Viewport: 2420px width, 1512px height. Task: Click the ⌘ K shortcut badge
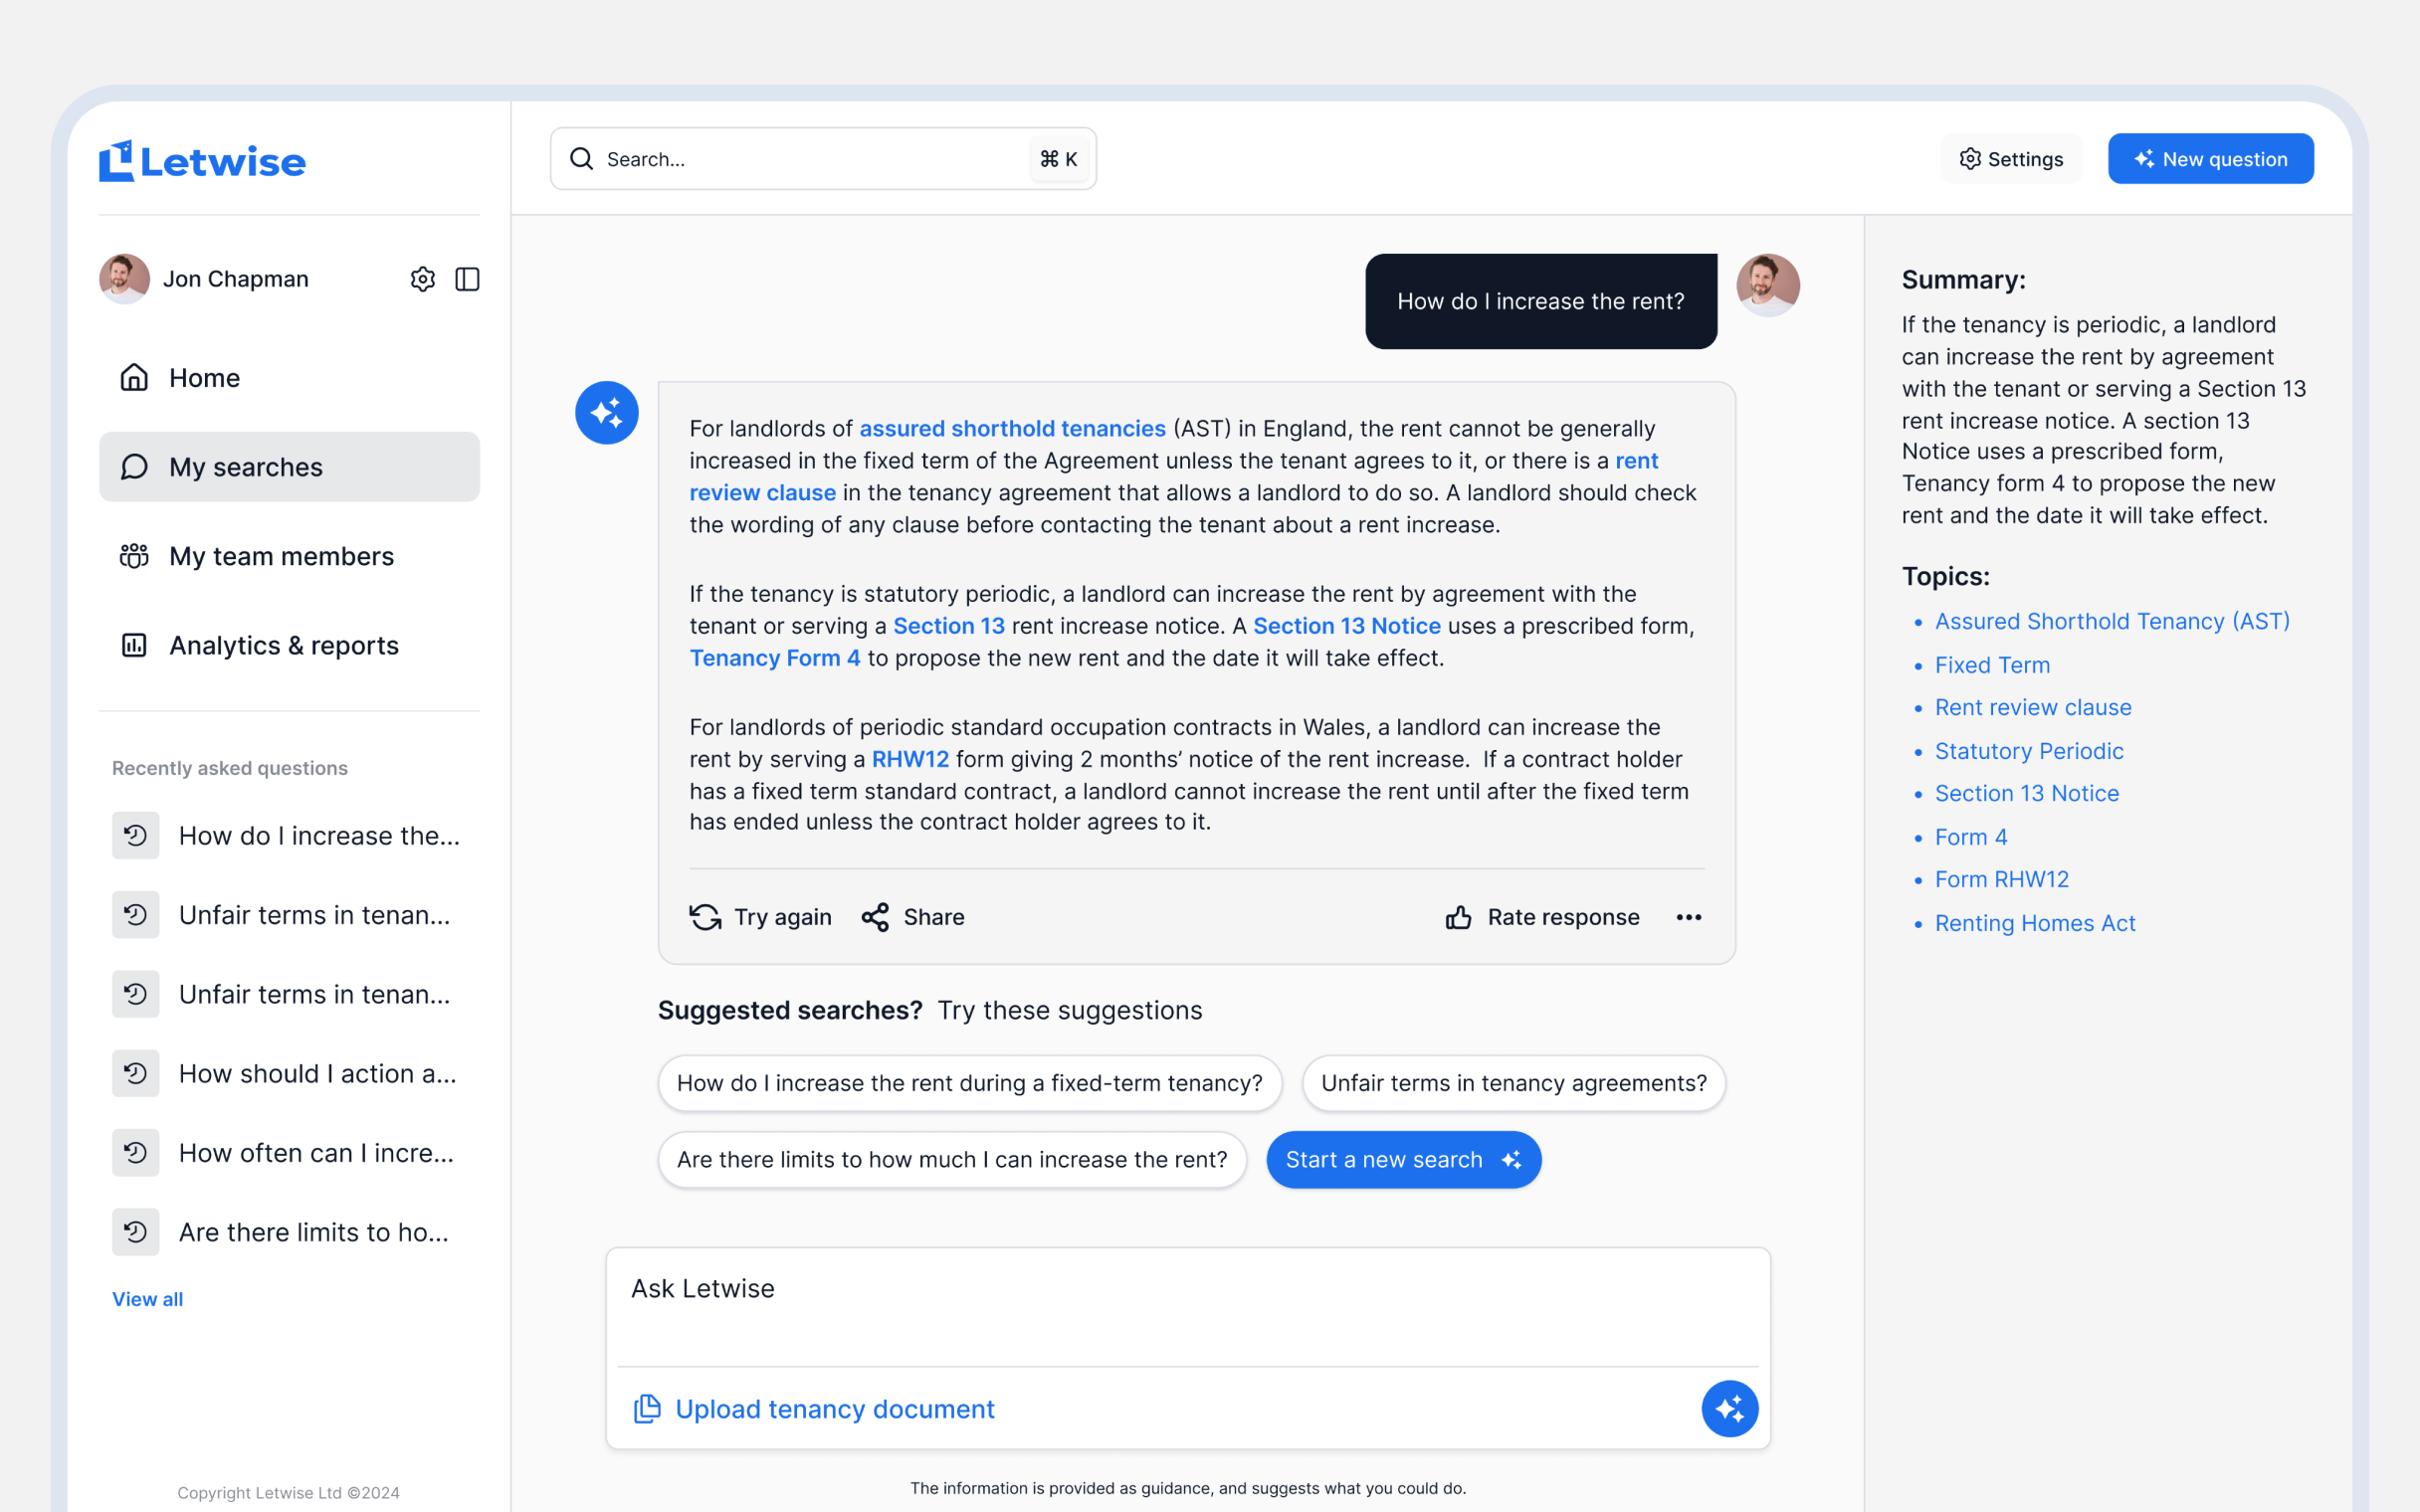(1059, 159)
